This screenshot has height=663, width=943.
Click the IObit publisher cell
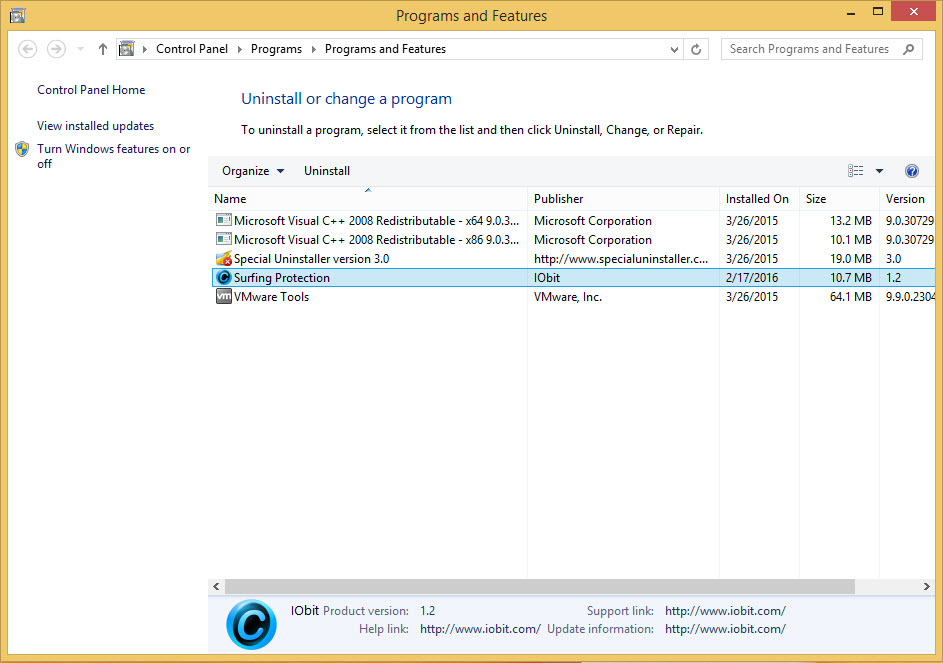click(x=547, y=277)
